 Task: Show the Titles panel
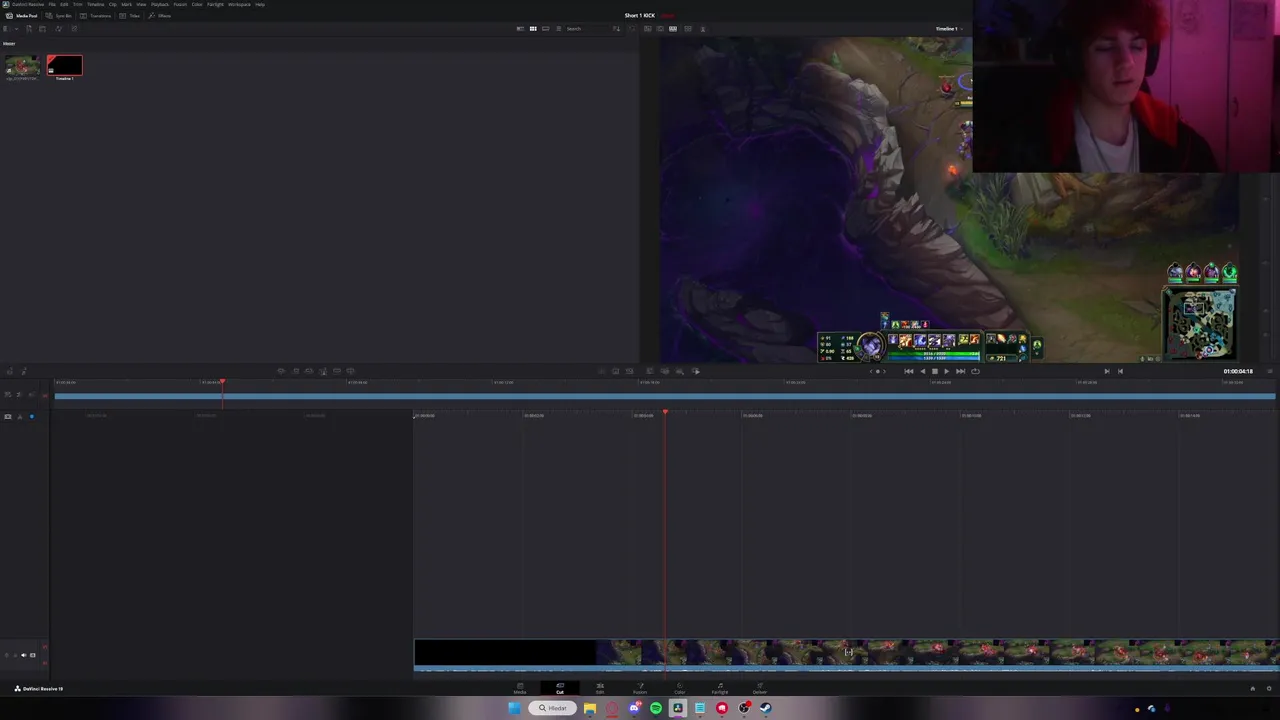pyautogui.click(x=130, y=16)
